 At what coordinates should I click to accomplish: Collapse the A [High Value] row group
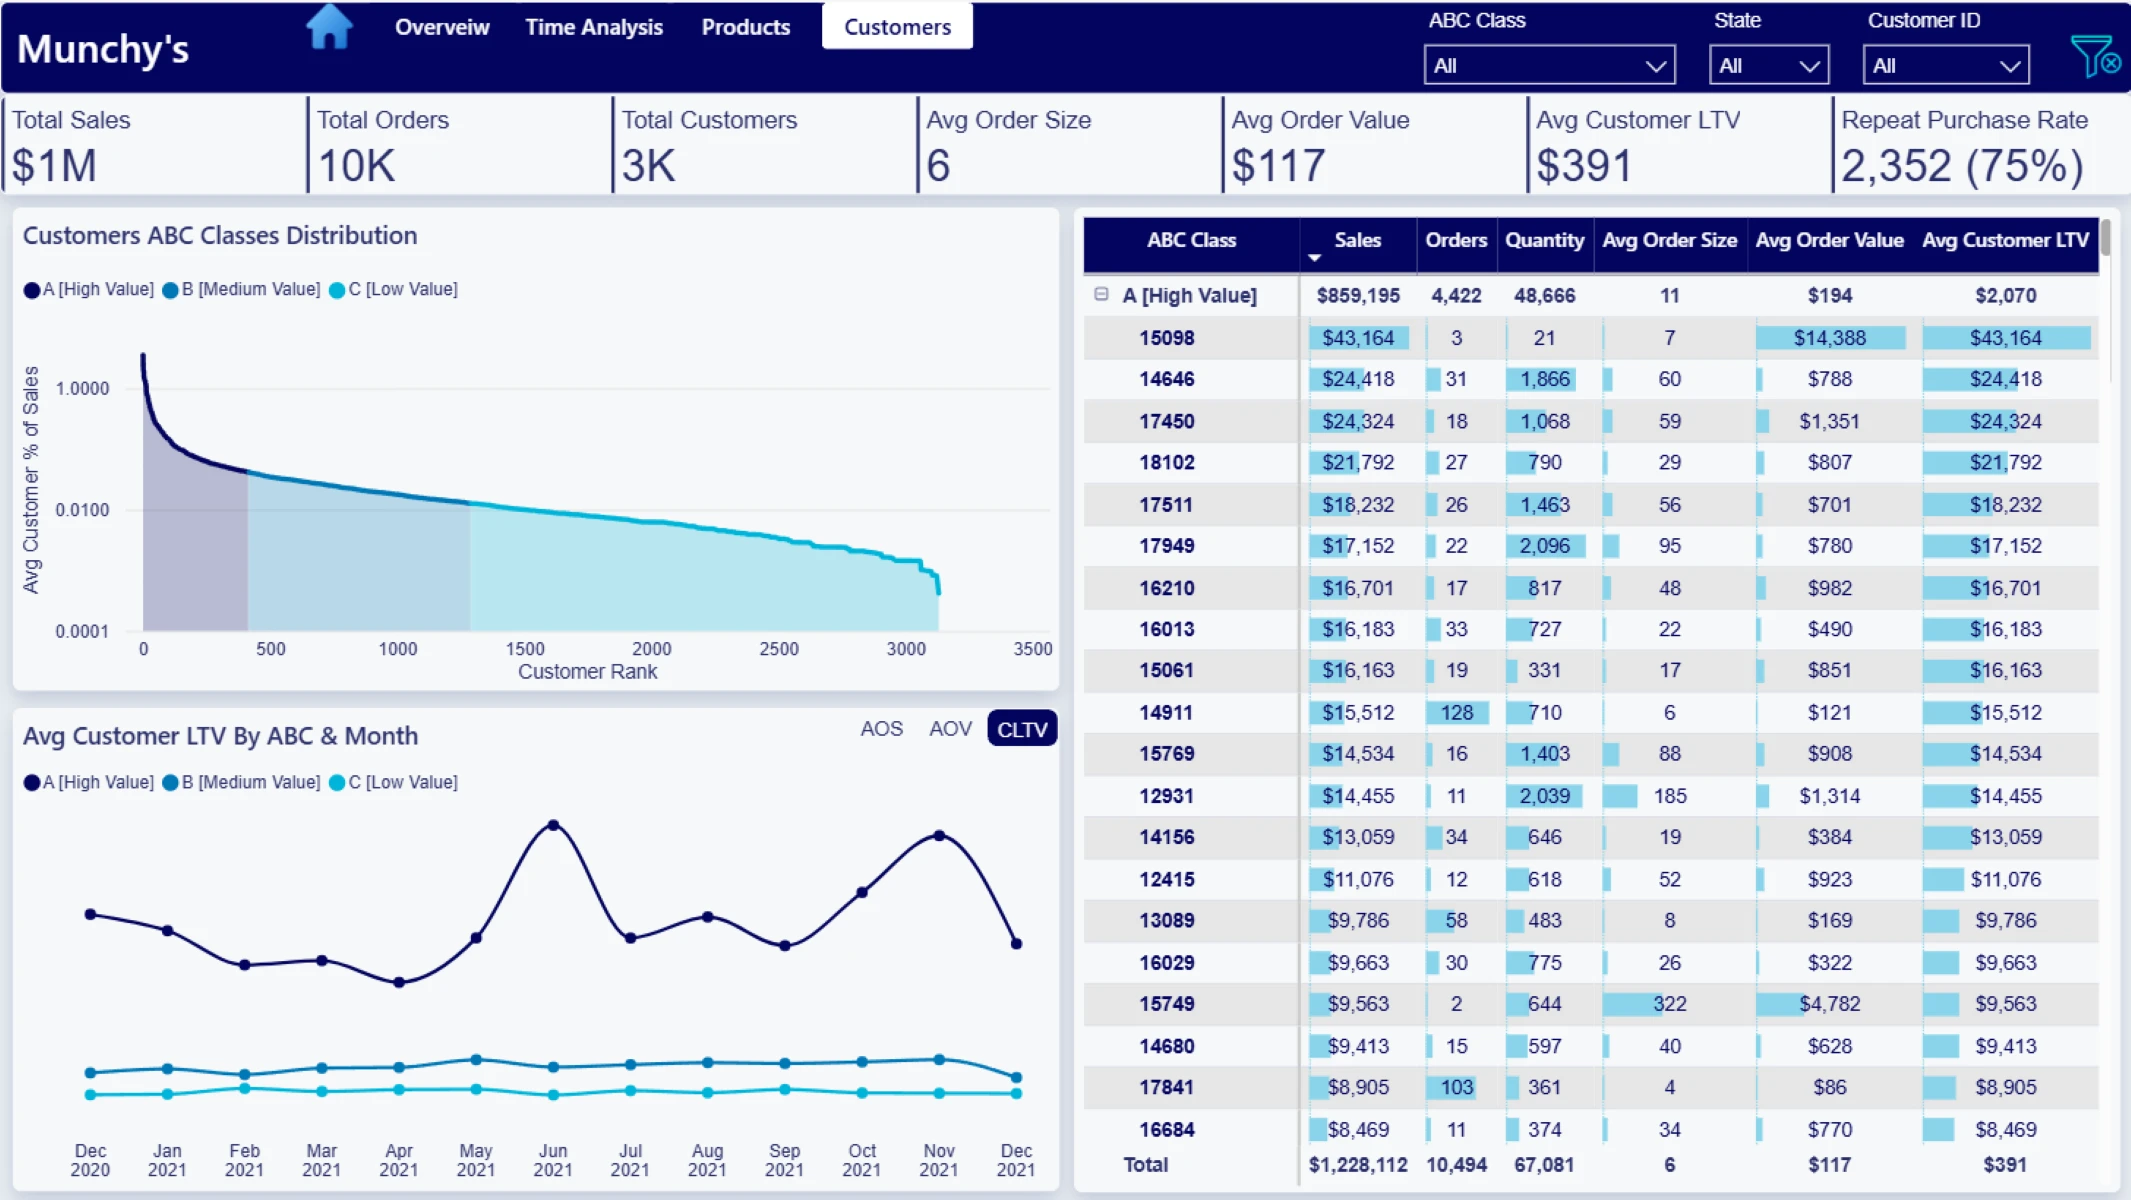pyautogui.click(x=1101, y=295)
